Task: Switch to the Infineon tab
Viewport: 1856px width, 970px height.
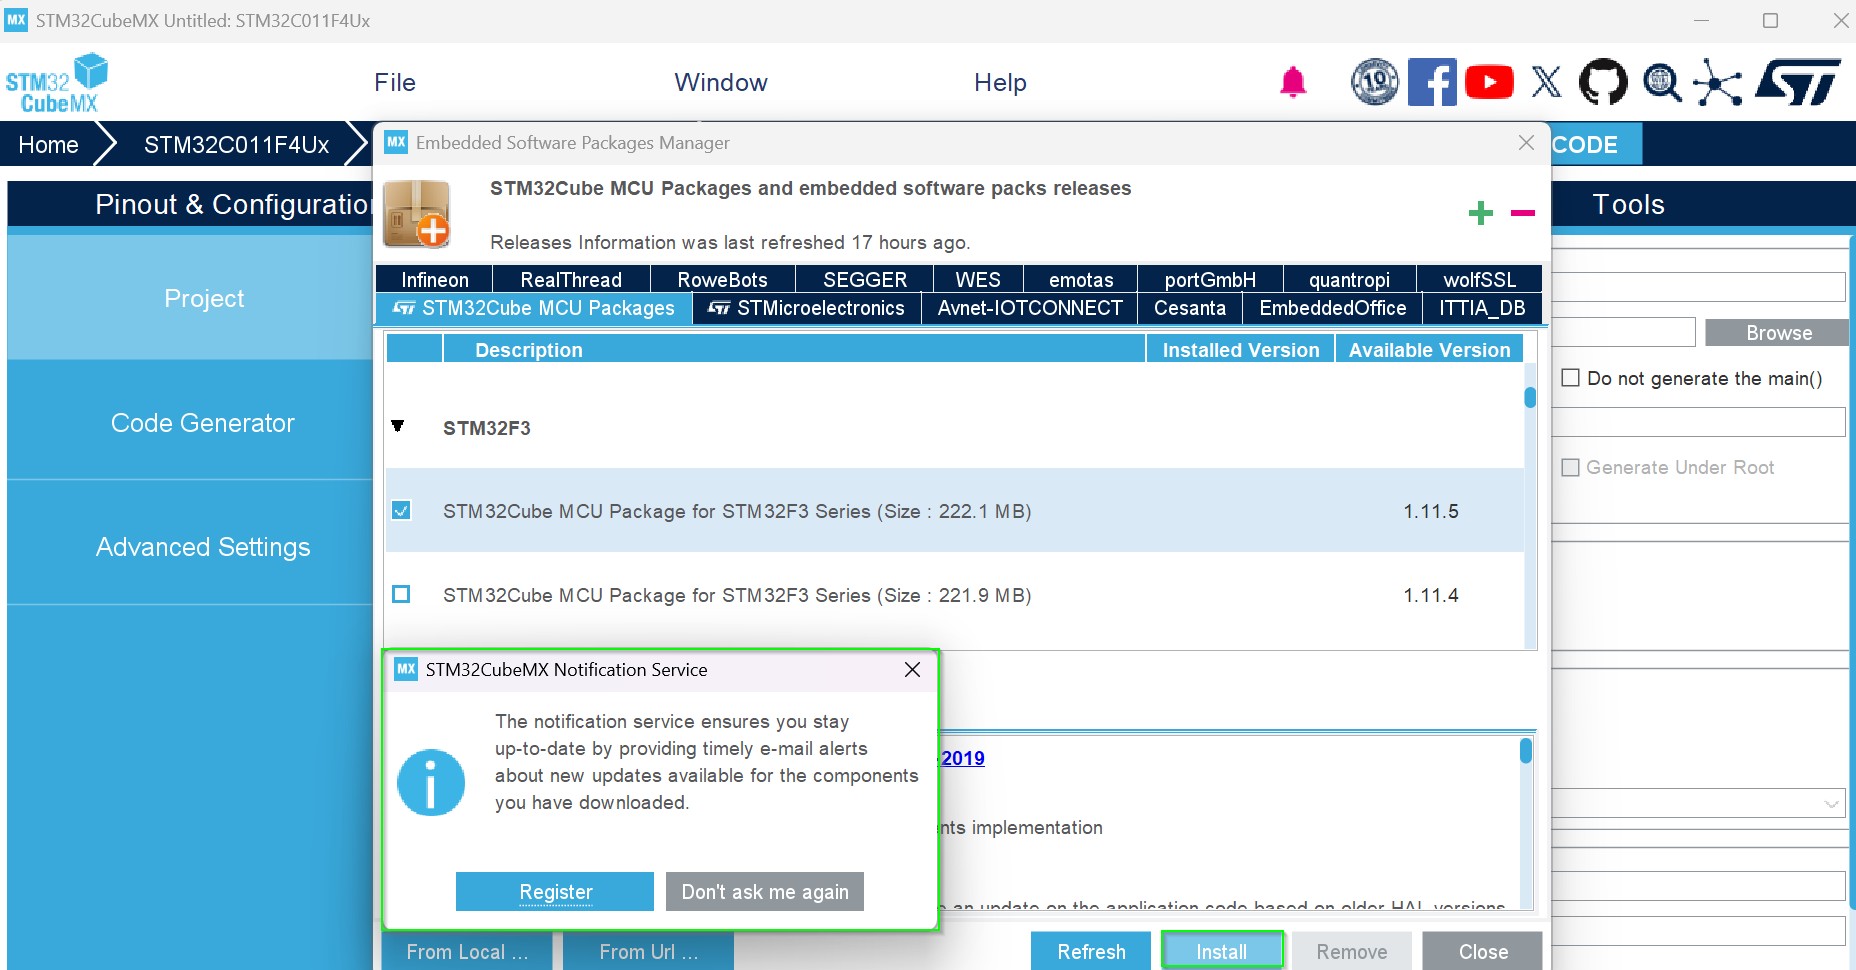Action: pyautogui.click(x=435, y=279)
